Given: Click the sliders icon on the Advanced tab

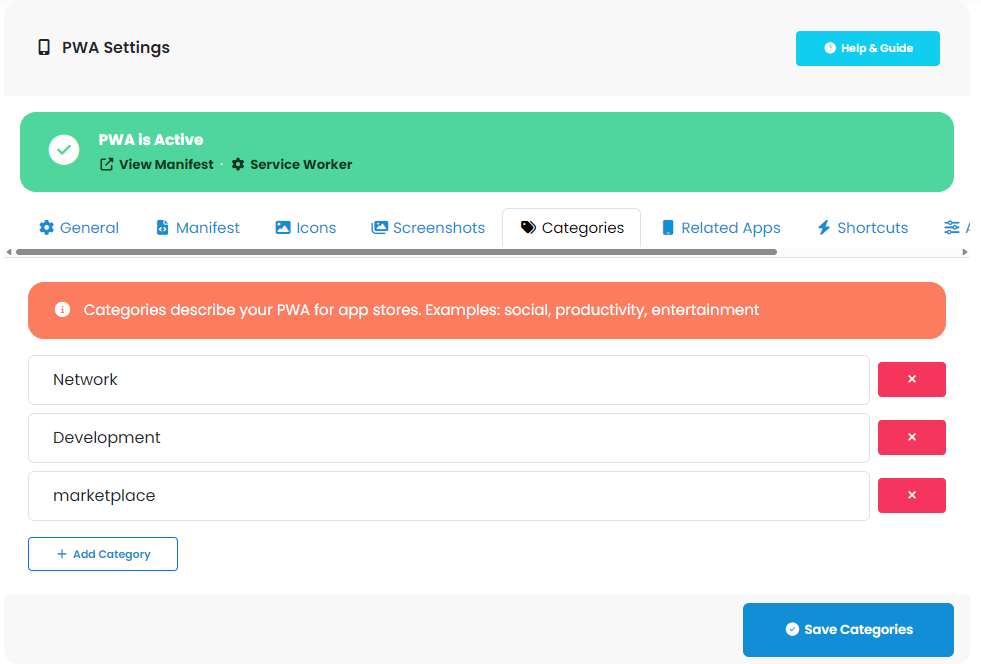Looking at the screenshot, I should (x=950, y=227).
